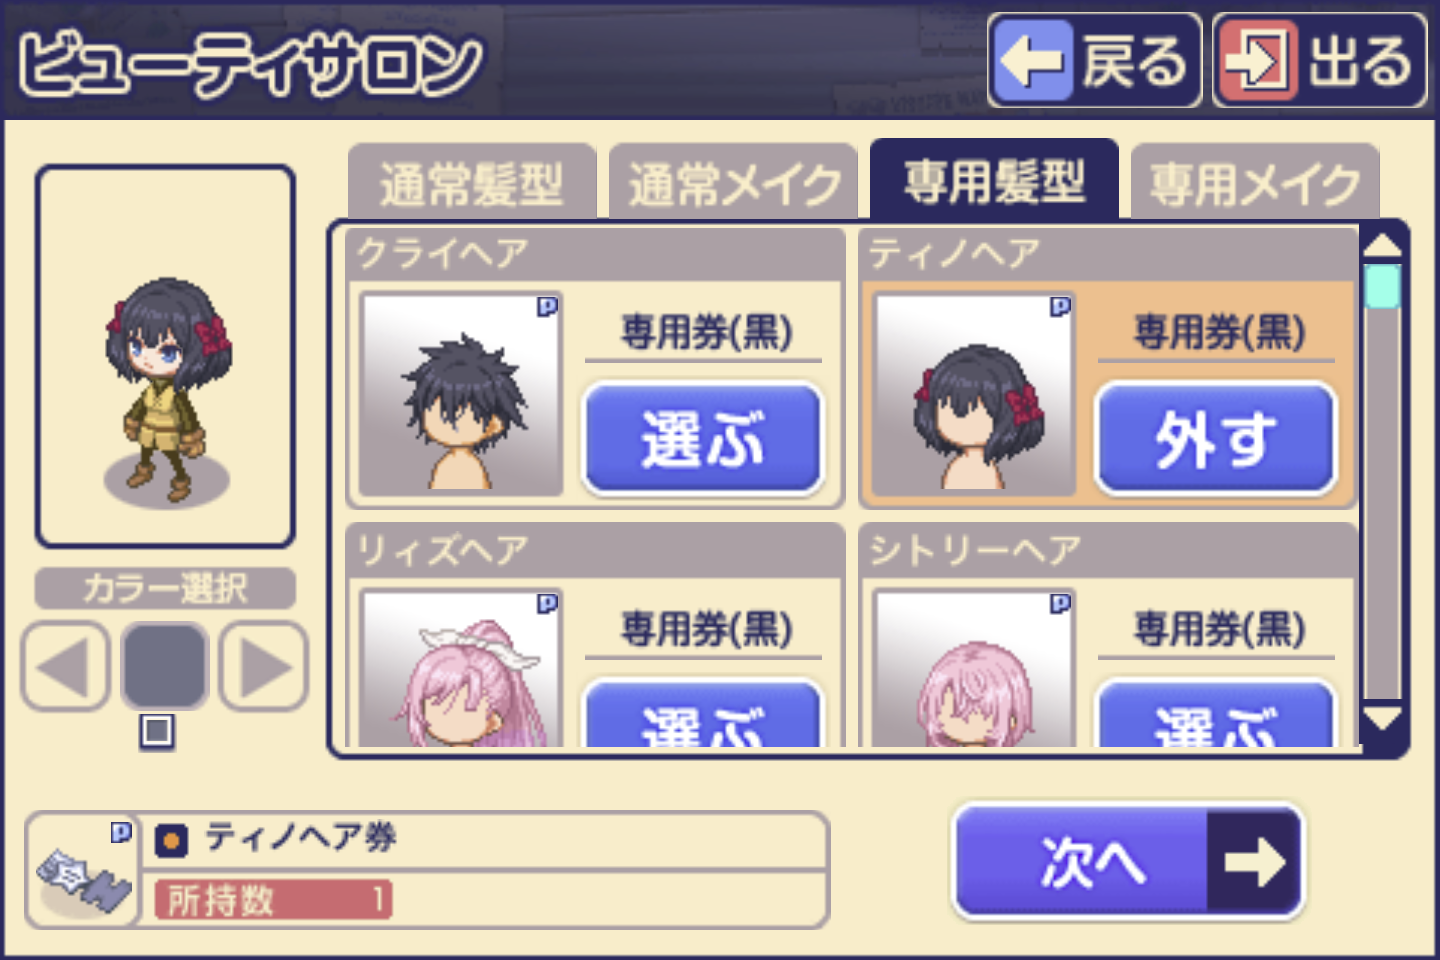Click the クライヘア hairstyle thumbnail
This screenshot has width=1440, height=960.
[461, 394]
